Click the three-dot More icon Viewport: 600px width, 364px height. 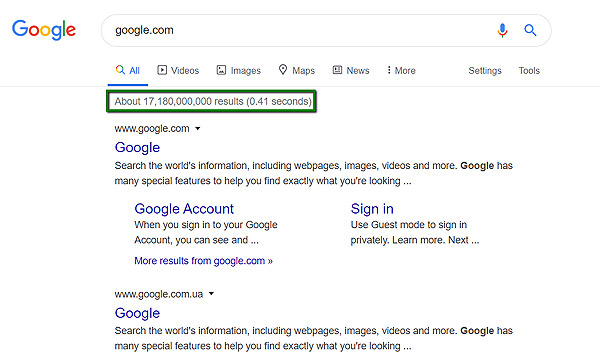(389, 70)
